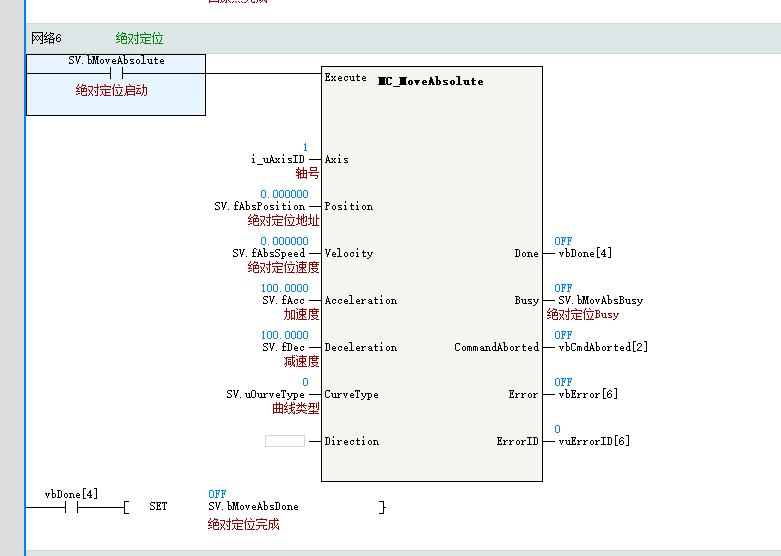Select the vbDone[4] contact on bottom rung
The height and width of the screenshot is (556, 781).
[71, 507]
